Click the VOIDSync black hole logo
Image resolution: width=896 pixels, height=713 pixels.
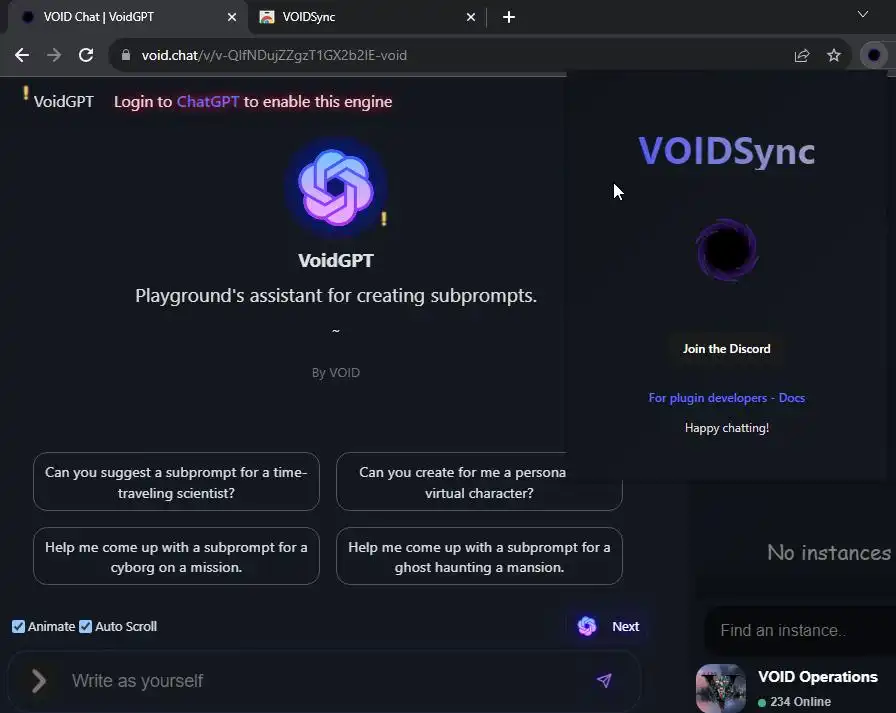727,250
